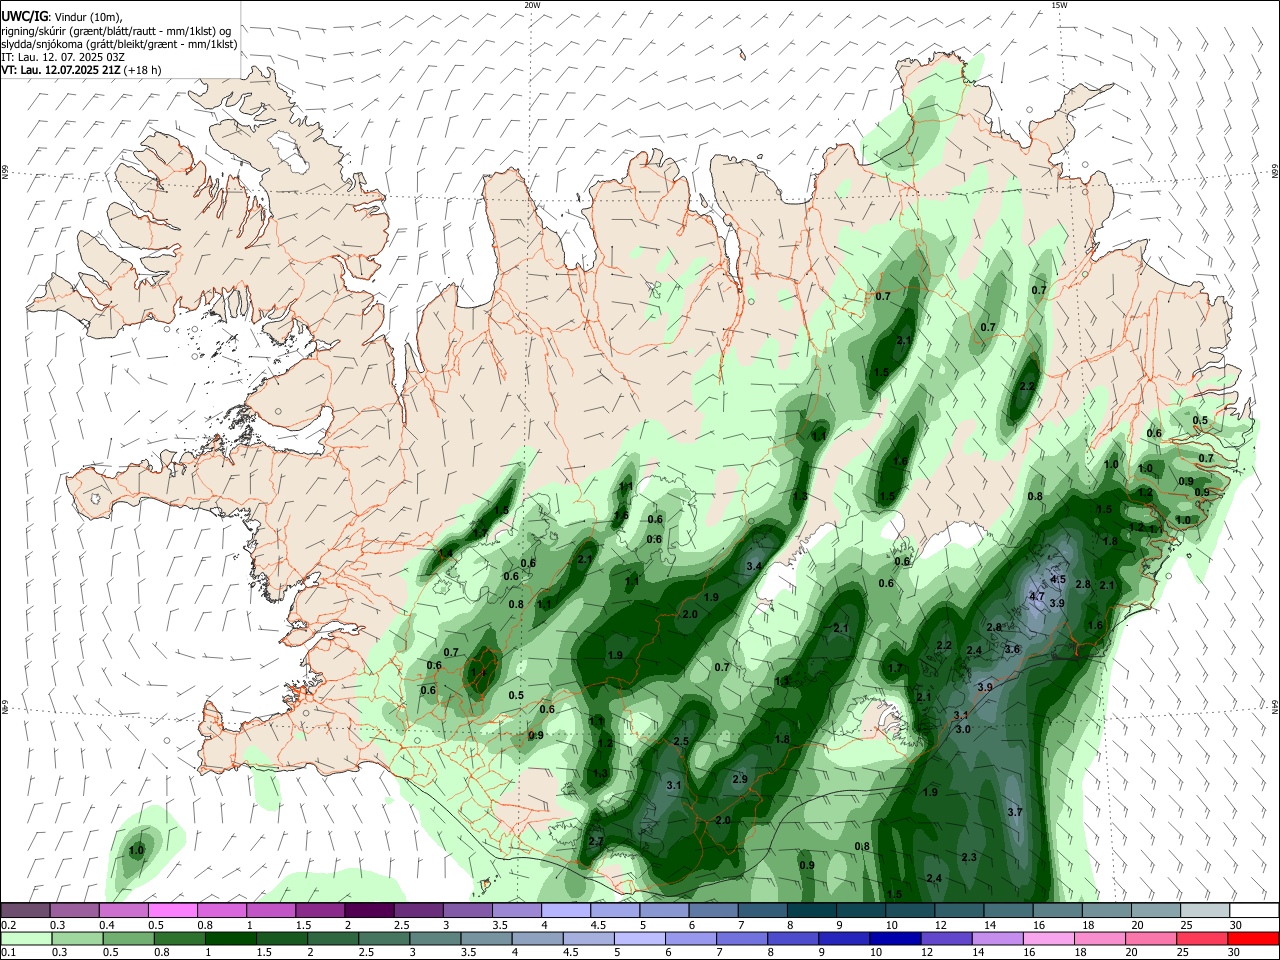Select the grey-green rain-scale swatch labeled 3

pos(436,938)
